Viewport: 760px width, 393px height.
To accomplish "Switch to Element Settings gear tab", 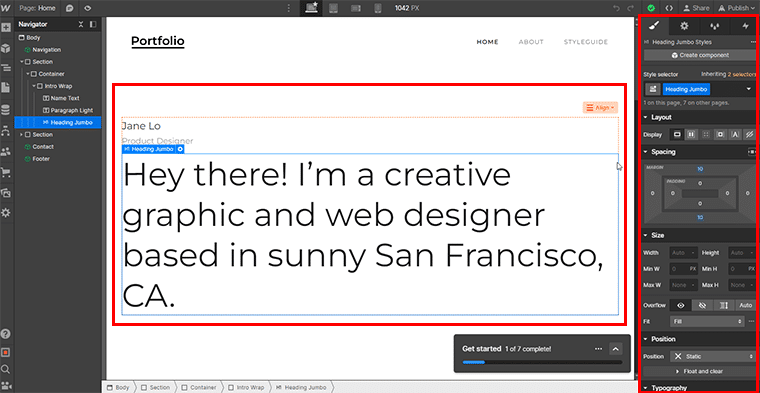I will pos(684,26).
